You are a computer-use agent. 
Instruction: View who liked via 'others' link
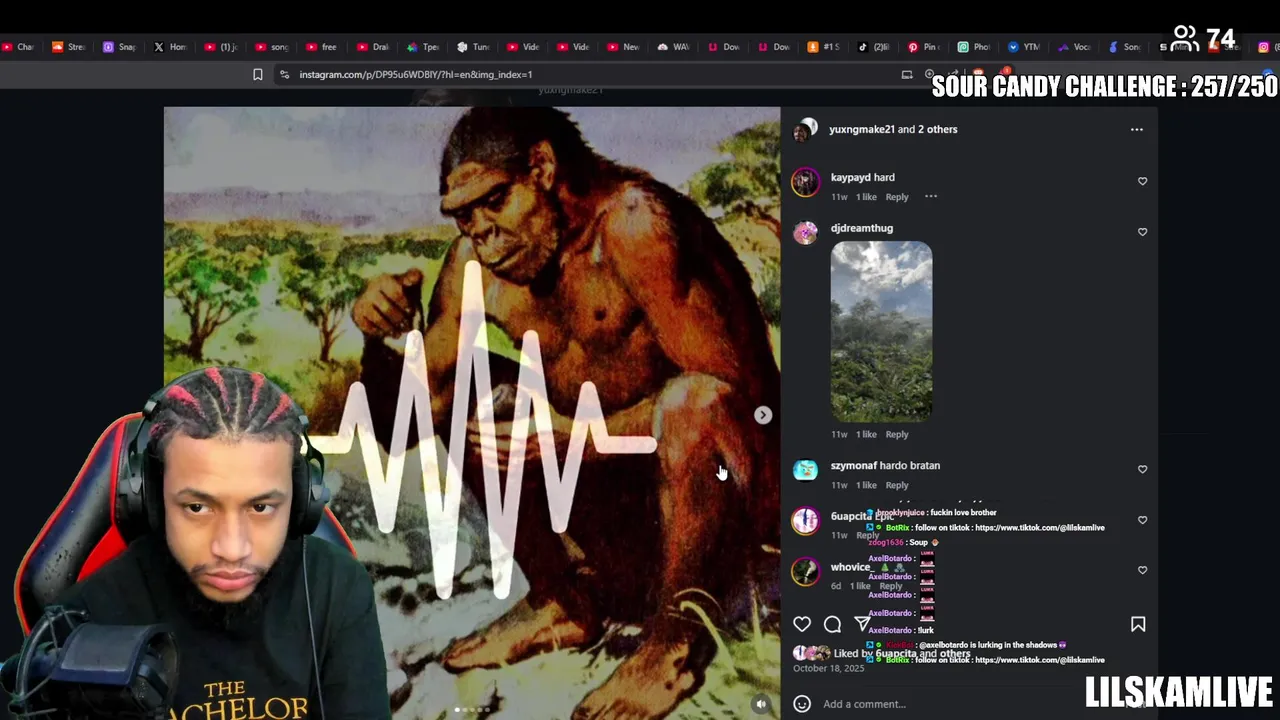point(954,654)
